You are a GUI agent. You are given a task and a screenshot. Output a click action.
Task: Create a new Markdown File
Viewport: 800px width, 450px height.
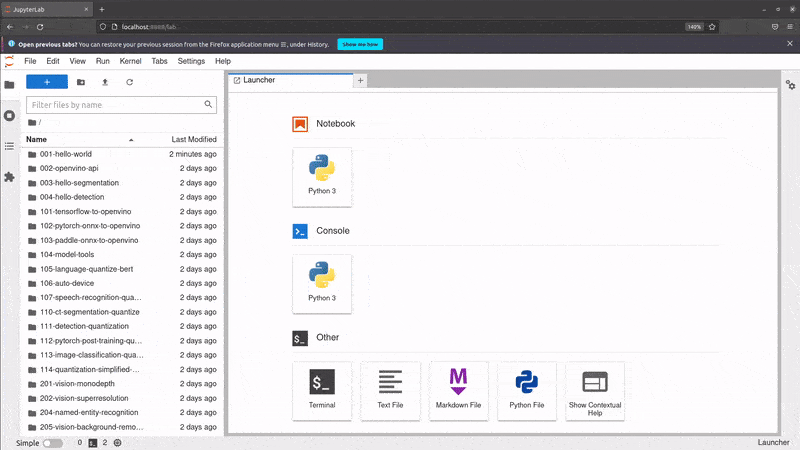[458, 391]
